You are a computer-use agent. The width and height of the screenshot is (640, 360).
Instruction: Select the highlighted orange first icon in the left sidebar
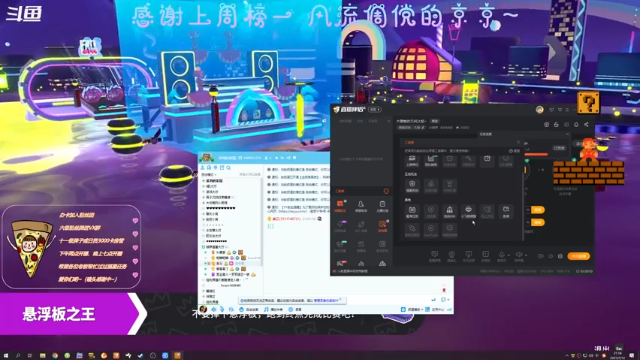tap(340, 205)
